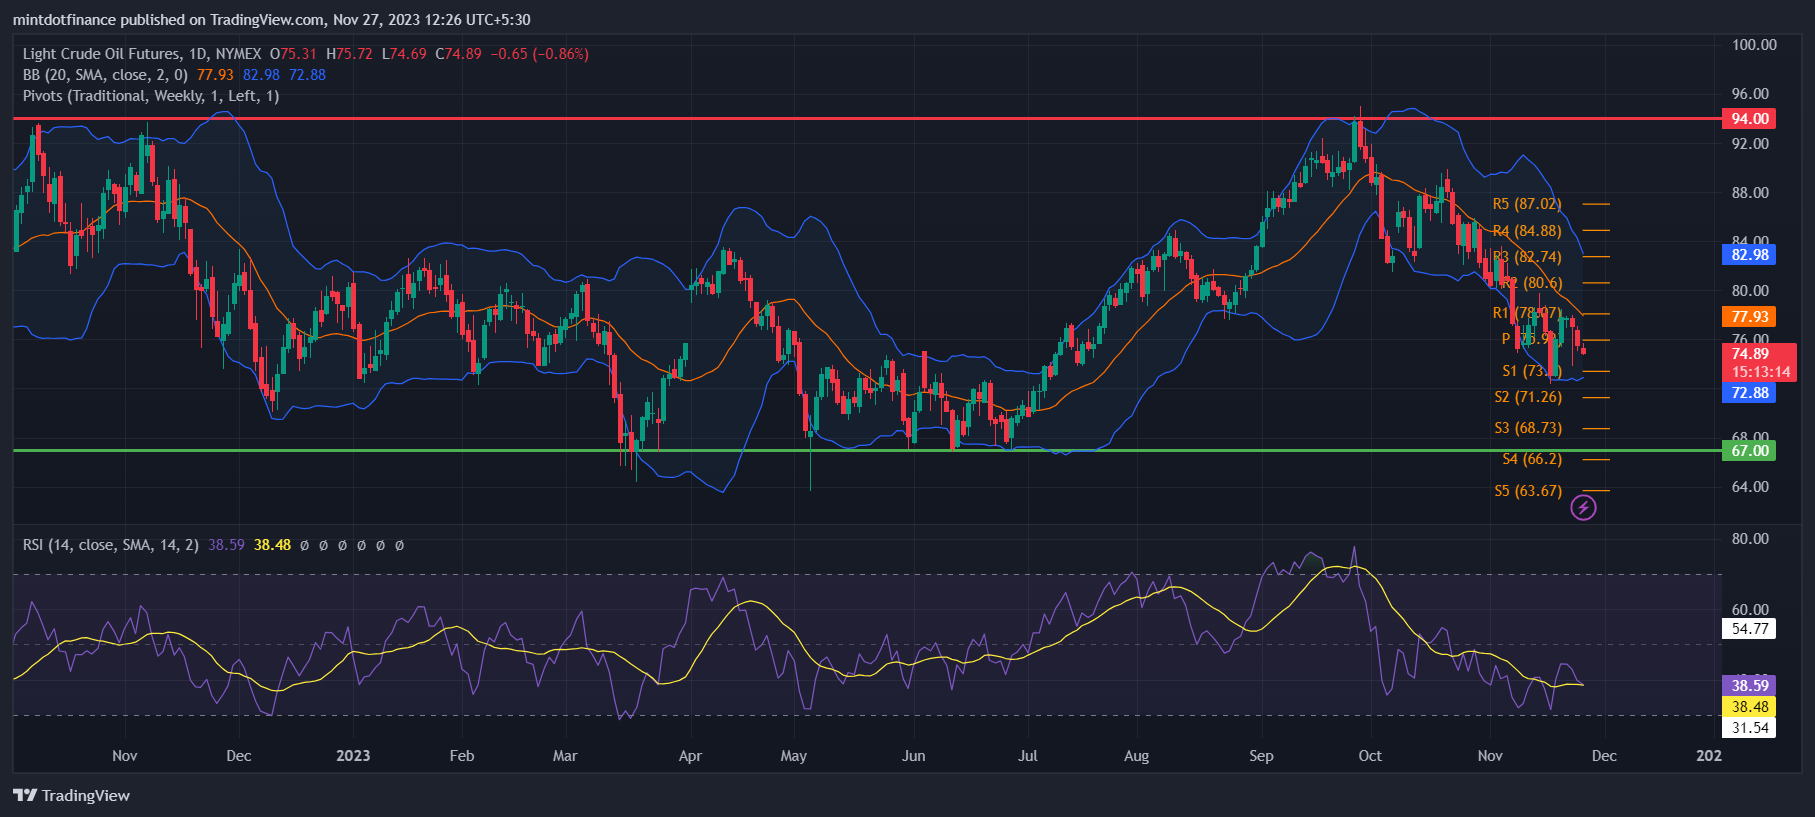Click the open value O75.31
This screenshot has width=1815, height=817.
[x=293, y=54]
